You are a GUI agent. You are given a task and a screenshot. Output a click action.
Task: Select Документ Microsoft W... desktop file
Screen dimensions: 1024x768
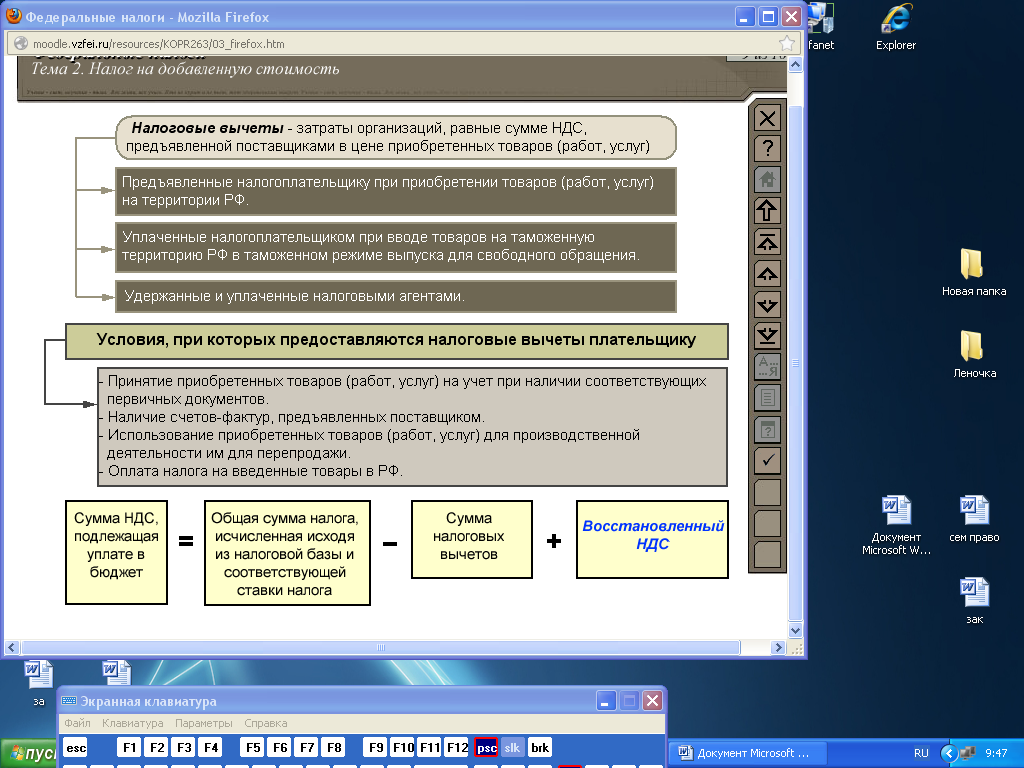point(896,526)
